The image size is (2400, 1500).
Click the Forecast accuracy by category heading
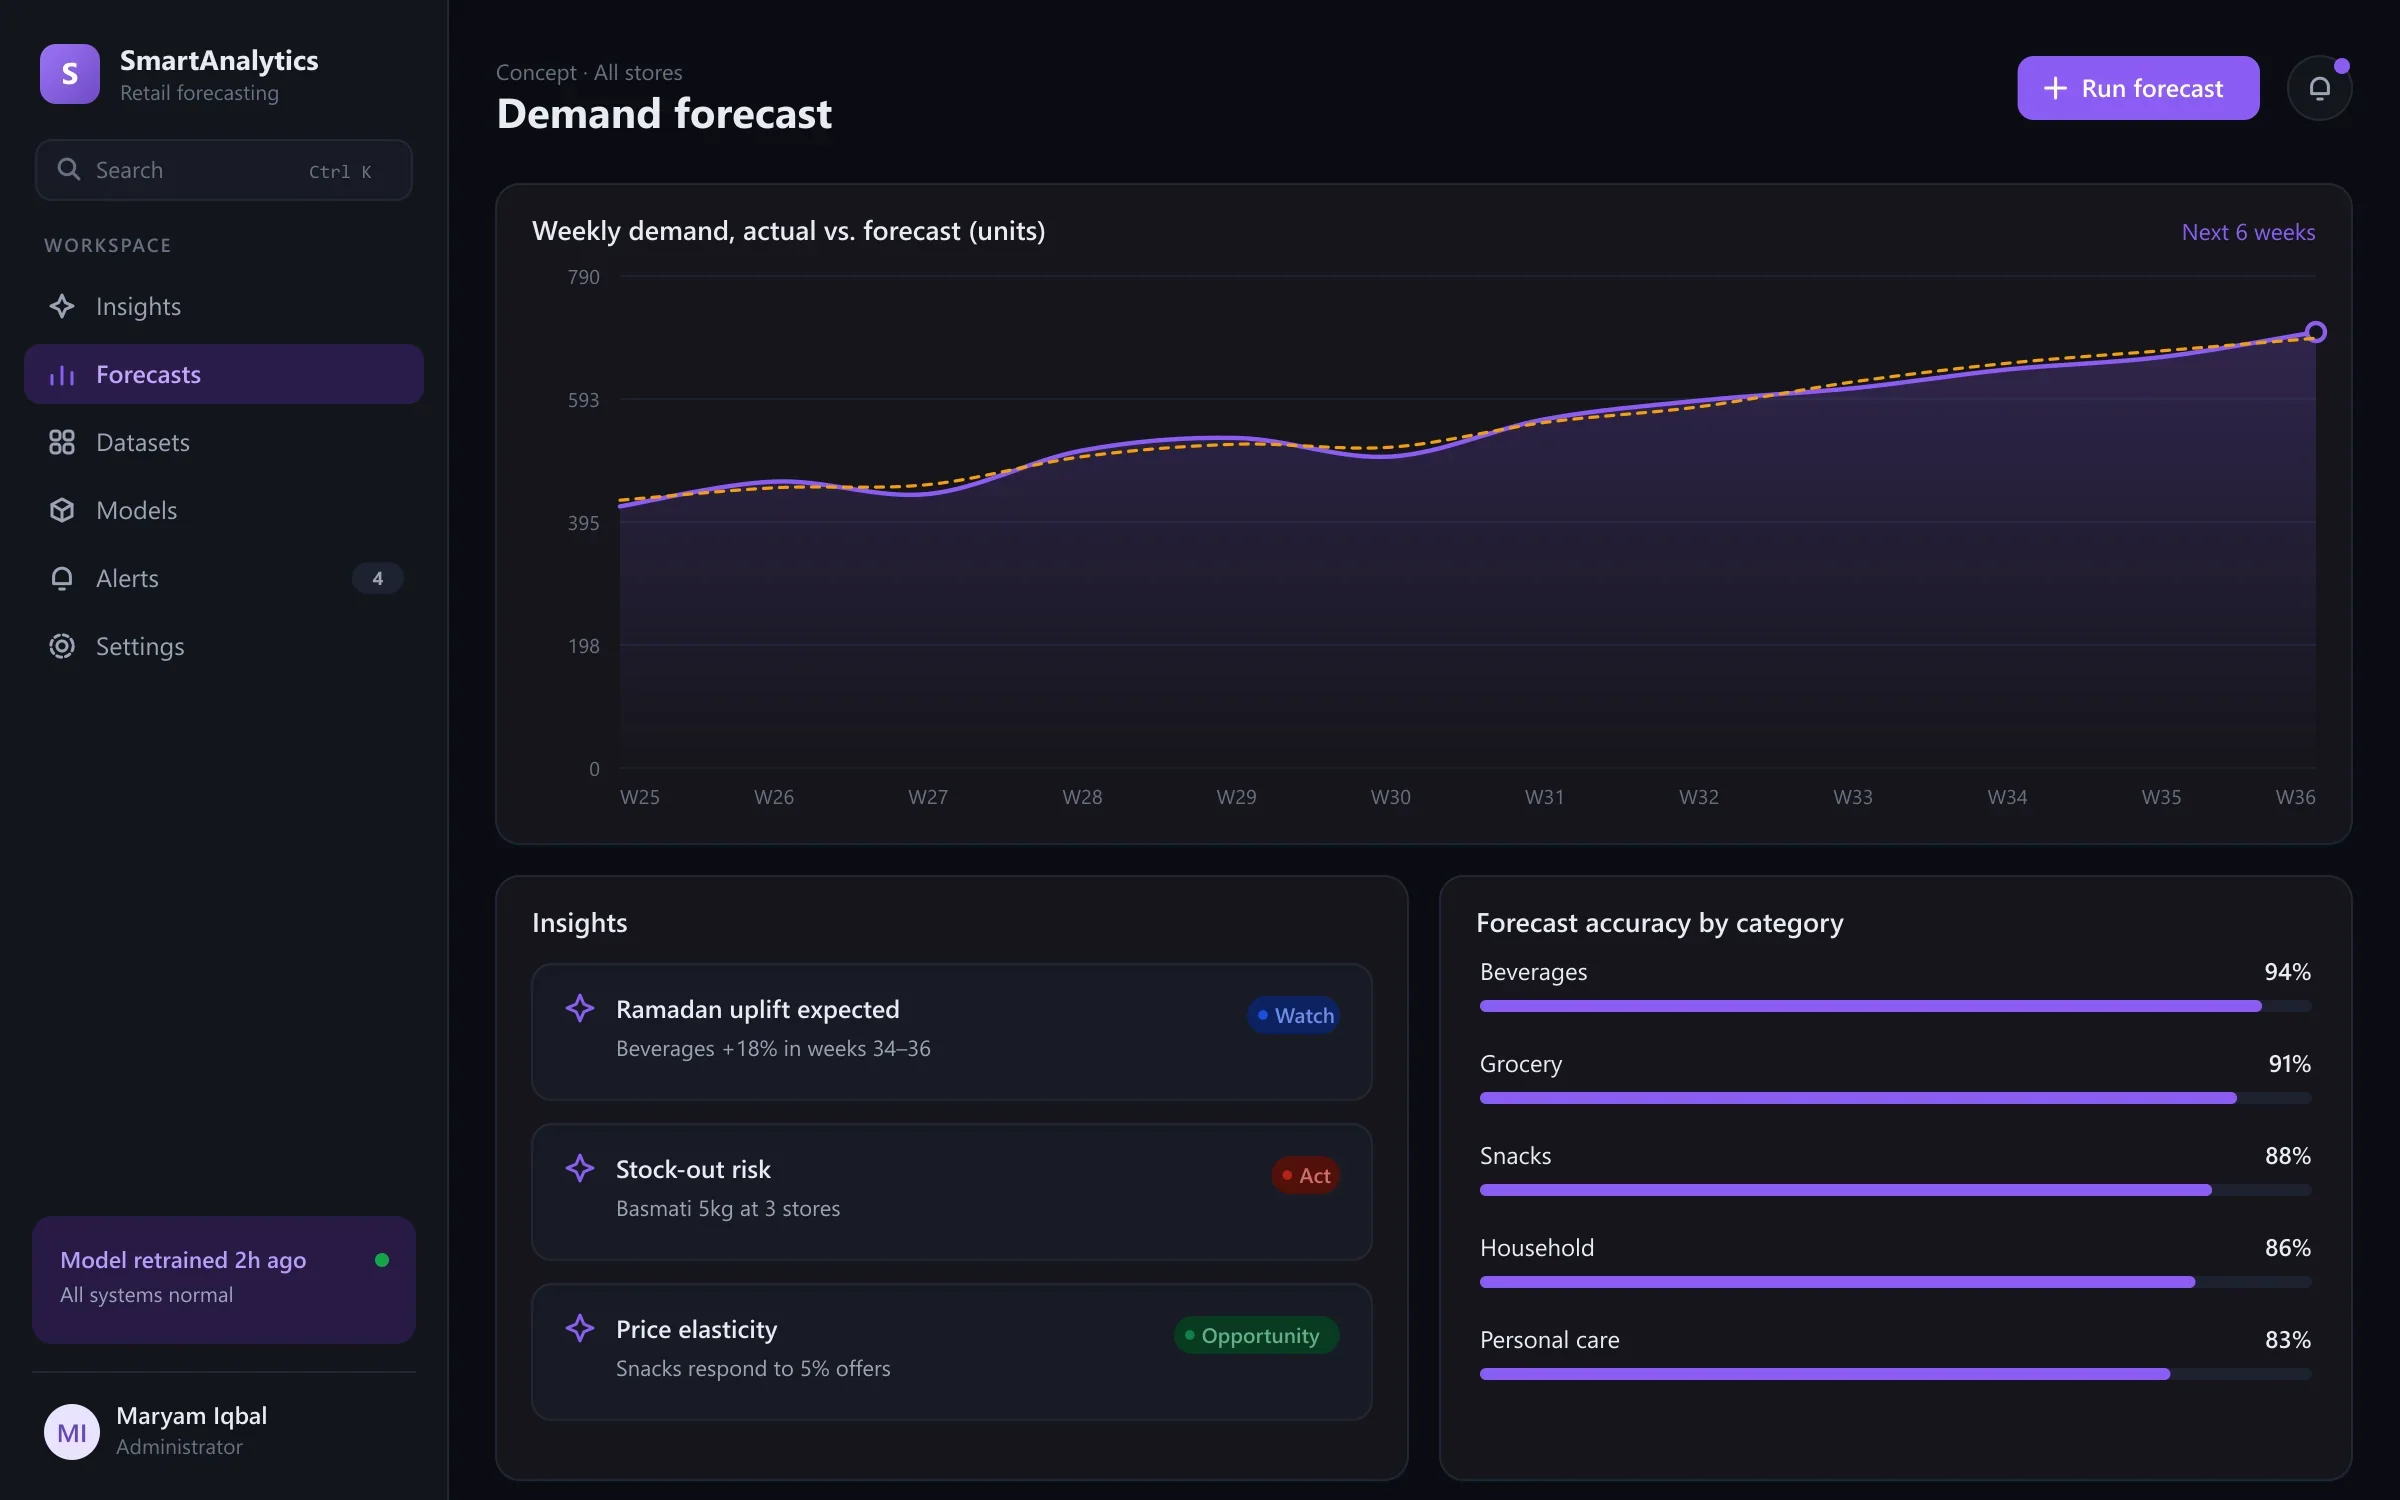tap(1660, 922)
